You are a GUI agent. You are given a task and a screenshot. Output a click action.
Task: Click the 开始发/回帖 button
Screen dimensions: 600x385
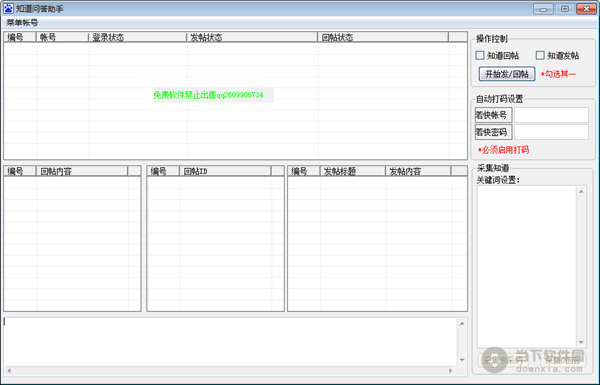pyautogui.click(x=507, y=74)
